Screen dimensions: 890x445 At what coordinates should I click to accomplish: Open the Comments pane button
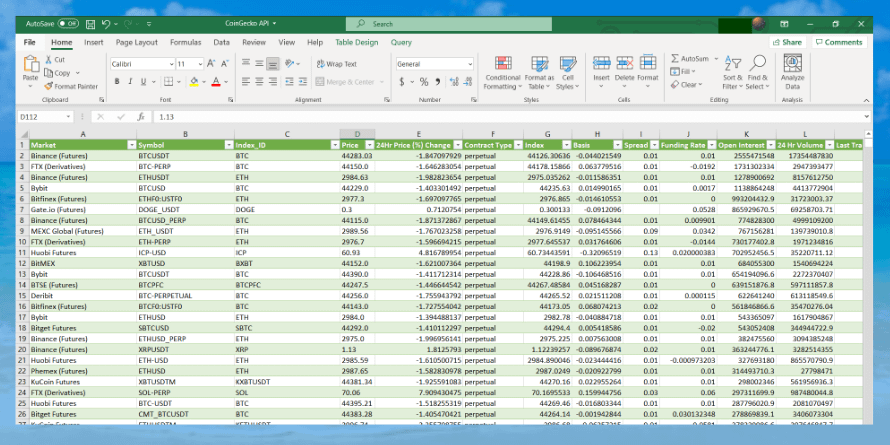point(838,43)
